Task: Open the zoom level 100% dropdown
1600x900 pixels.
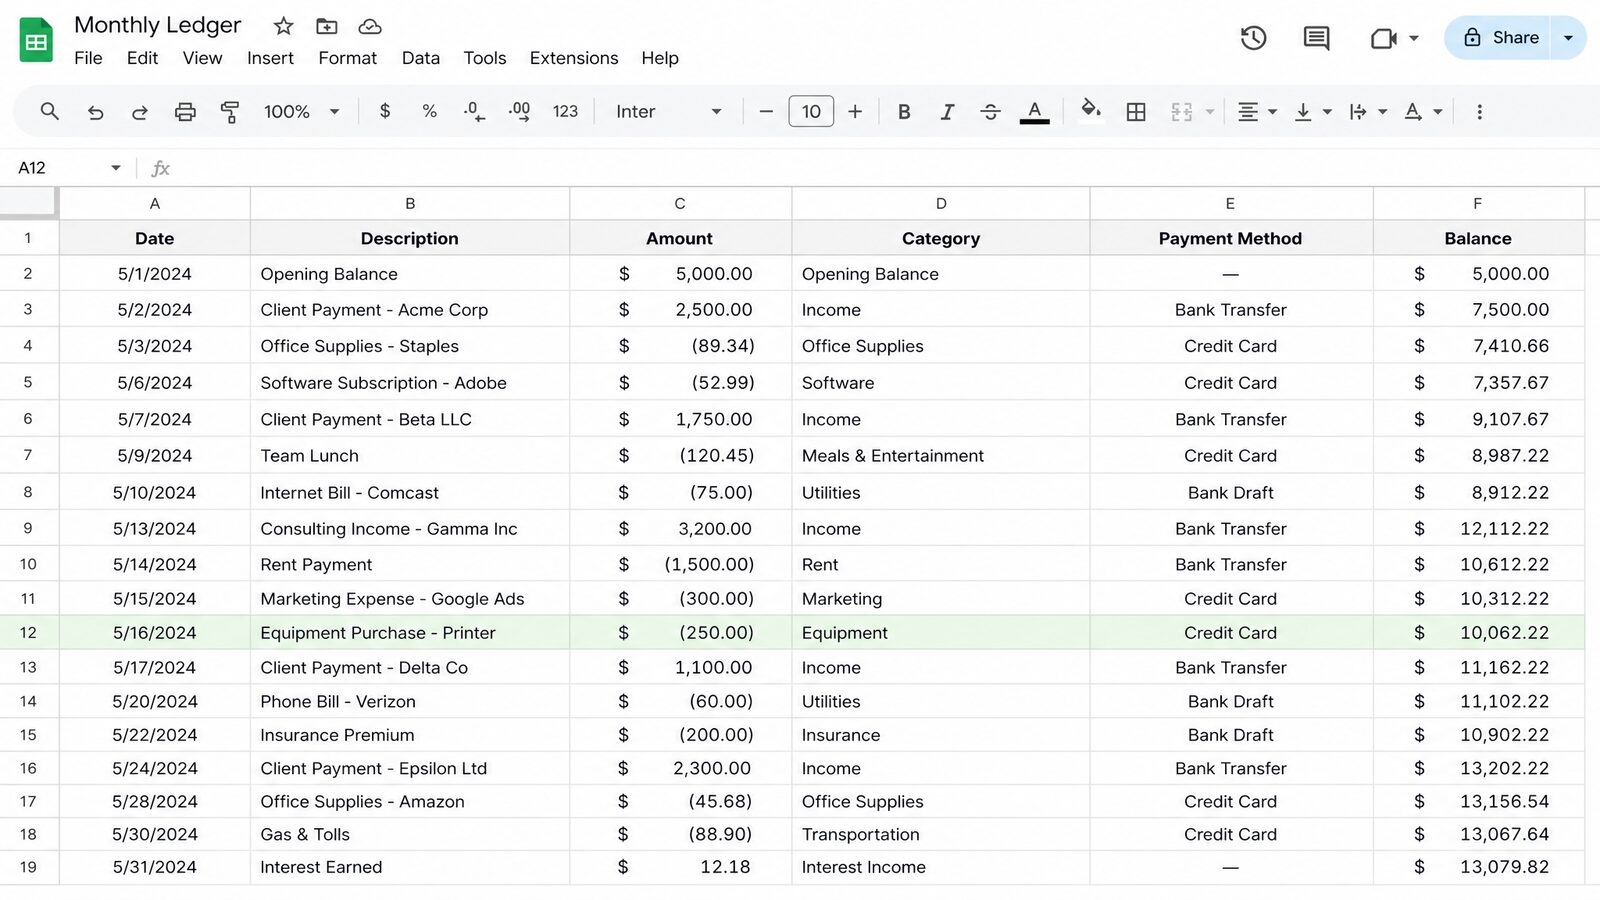Action: 302,112
